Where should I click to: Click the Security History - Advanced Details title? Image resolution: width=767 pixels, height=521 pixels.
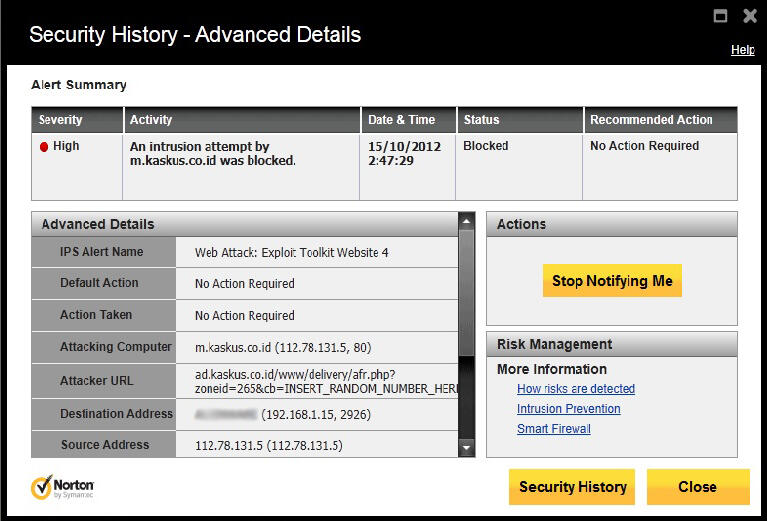tap(195, 35)
